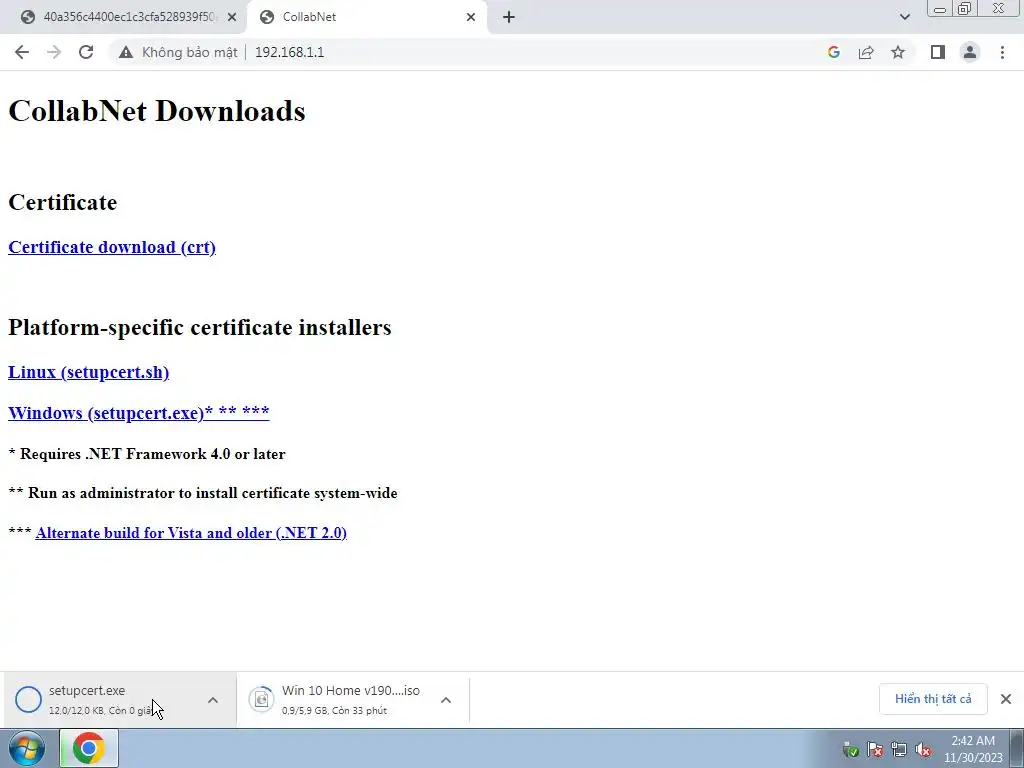Open the Chrome profile avatar menu
Viewport: 1024px width, 768px height.
(x=970, y=52)
